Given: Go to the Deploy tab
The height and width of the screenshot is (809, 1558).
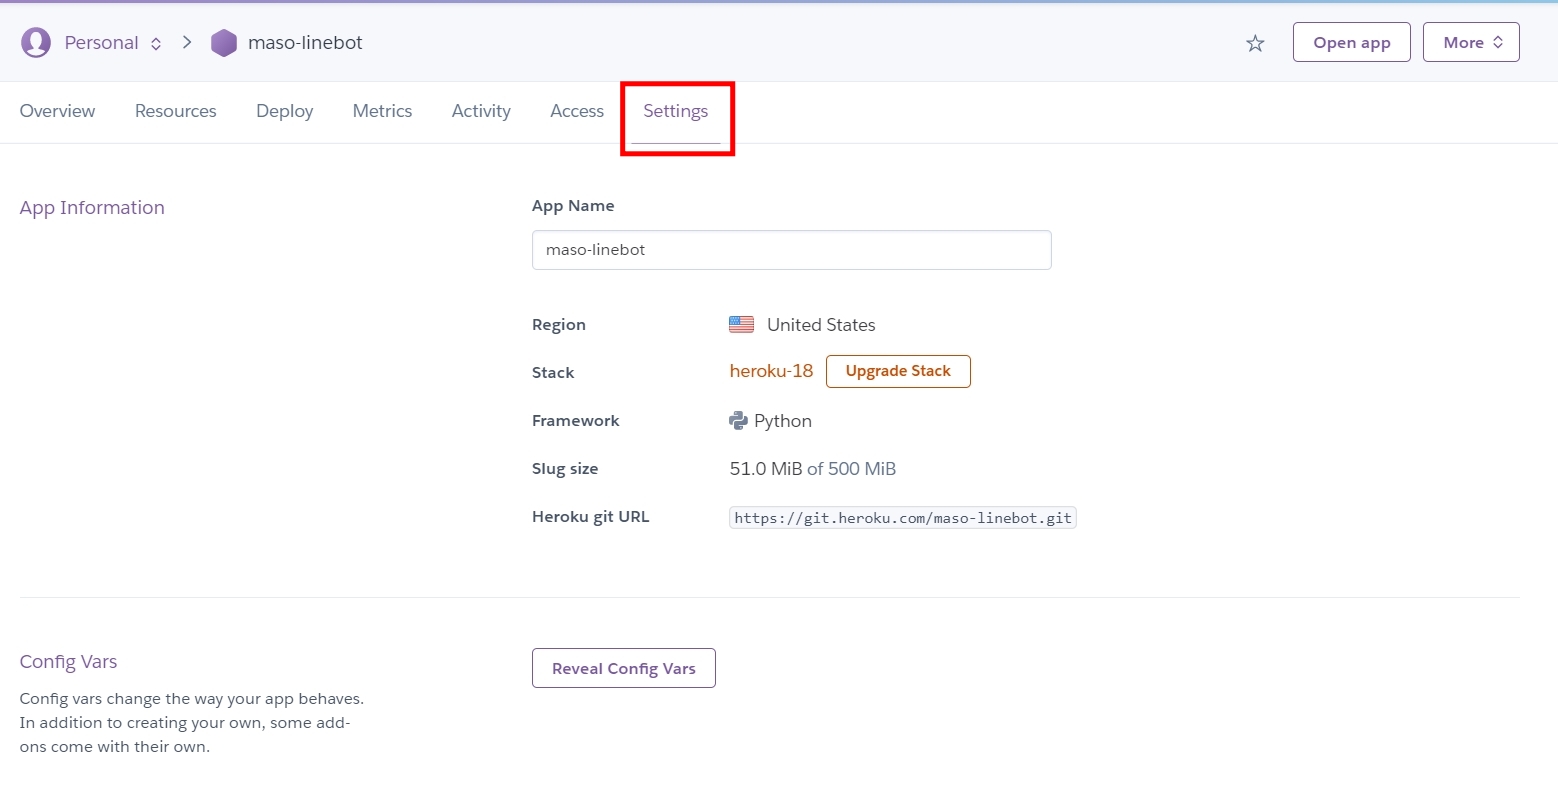Looking at the screenshot, I should point(285,111).
